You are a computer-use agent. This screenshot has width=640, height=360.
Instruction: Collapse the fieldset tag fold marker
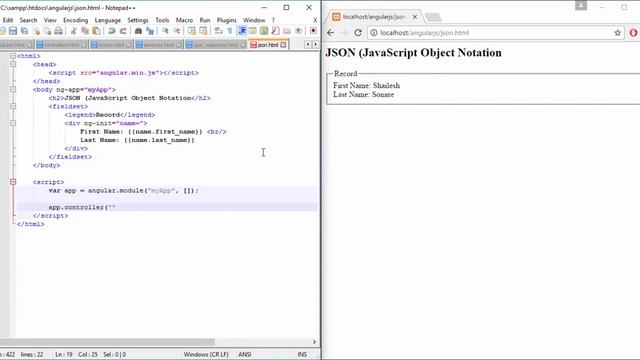pos(13,106)
